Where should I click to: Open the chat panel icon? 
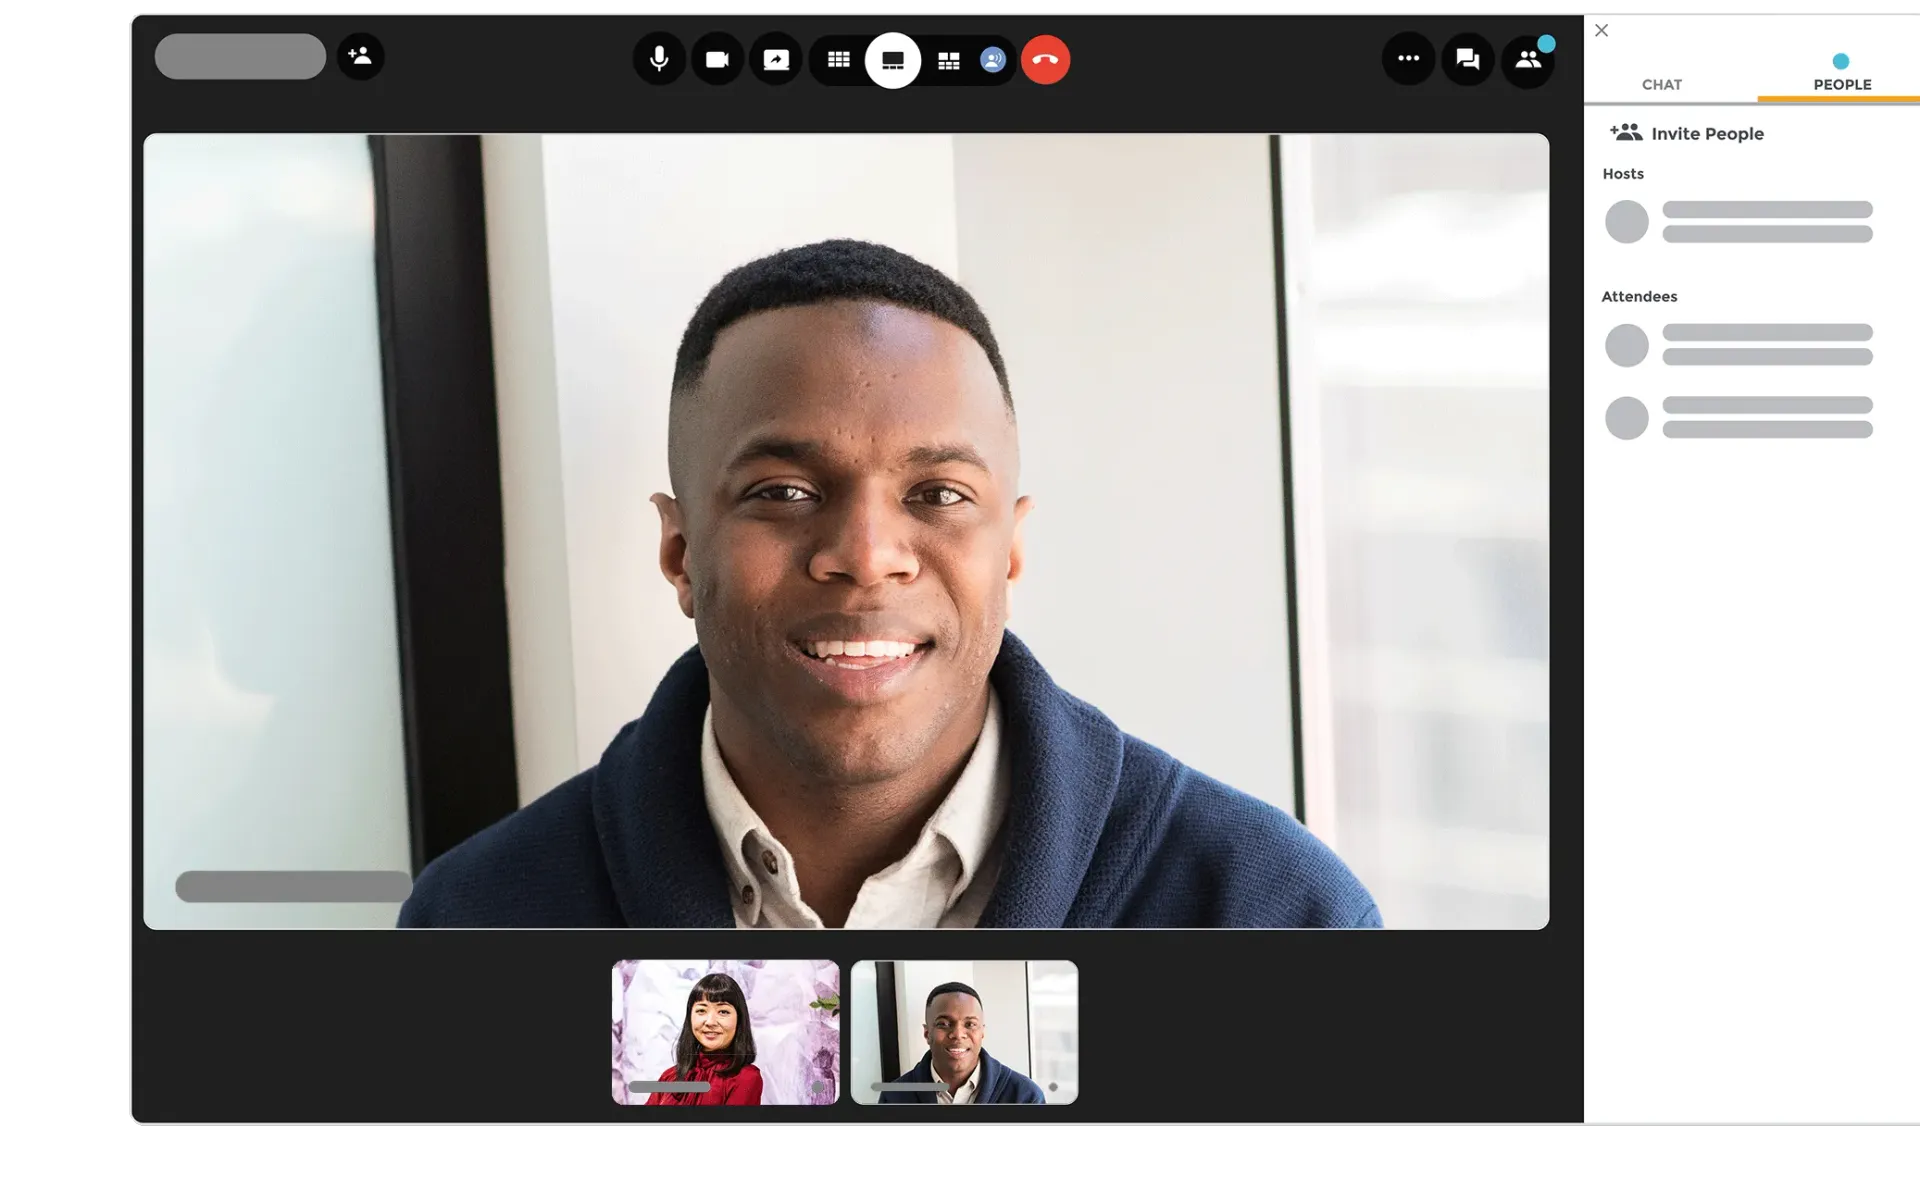pos(1468,59)
